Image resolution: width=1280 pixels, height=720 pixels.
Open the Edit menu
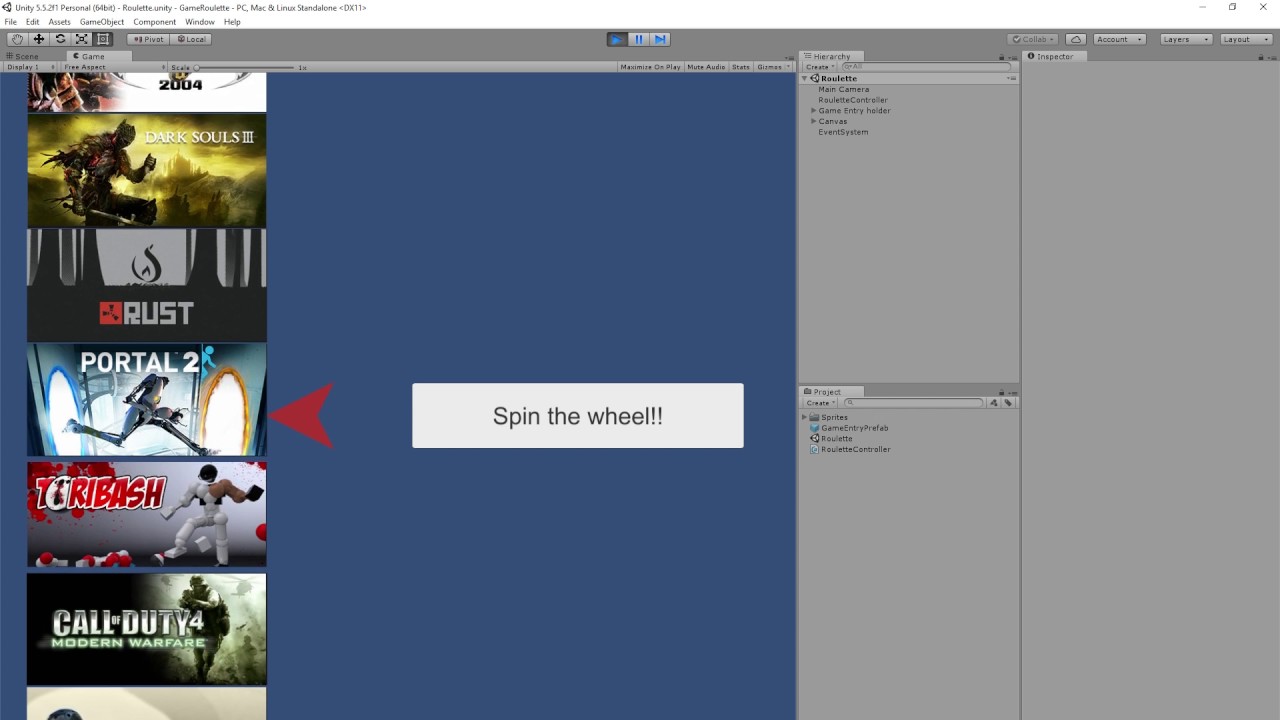(x=33, y=22)
